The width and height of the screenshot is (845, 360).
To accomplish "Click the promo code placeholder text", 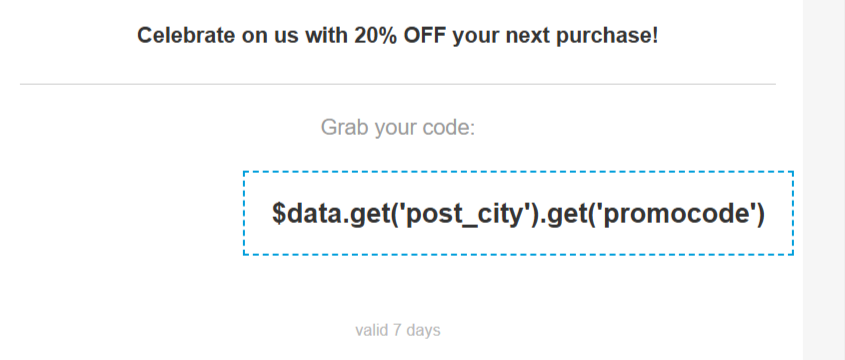I will pos(518,213).
